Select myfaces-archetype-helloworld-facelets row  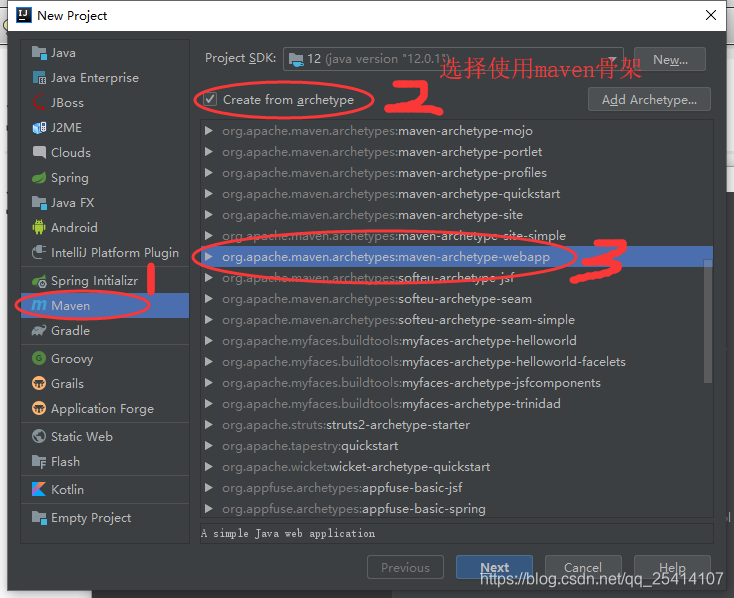pyautogui.click(x=456, y=362)
